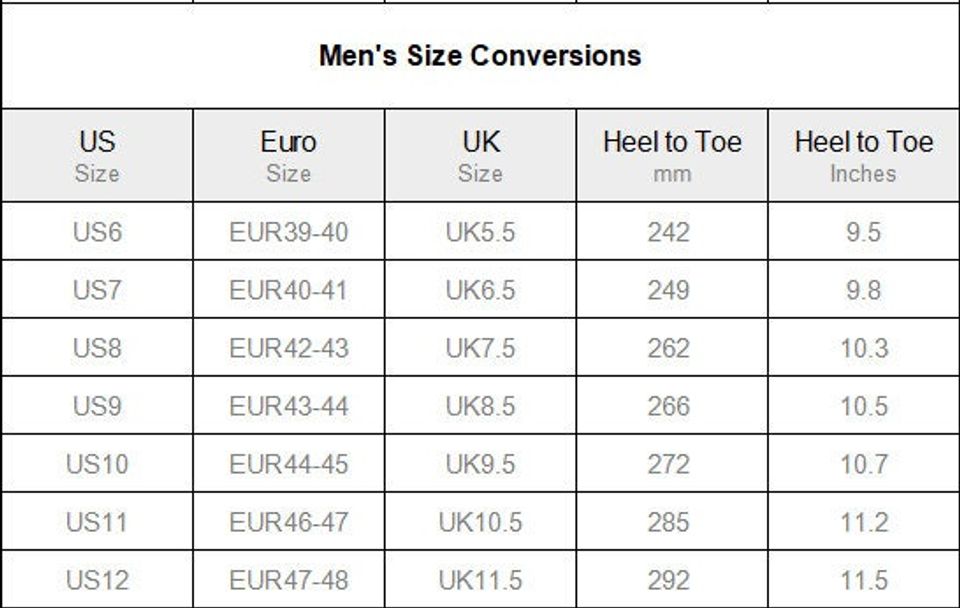Click the UK Size column header
The height and width of the screenshot is (608, 960).
pyautogui.click(x=480, y=156)
